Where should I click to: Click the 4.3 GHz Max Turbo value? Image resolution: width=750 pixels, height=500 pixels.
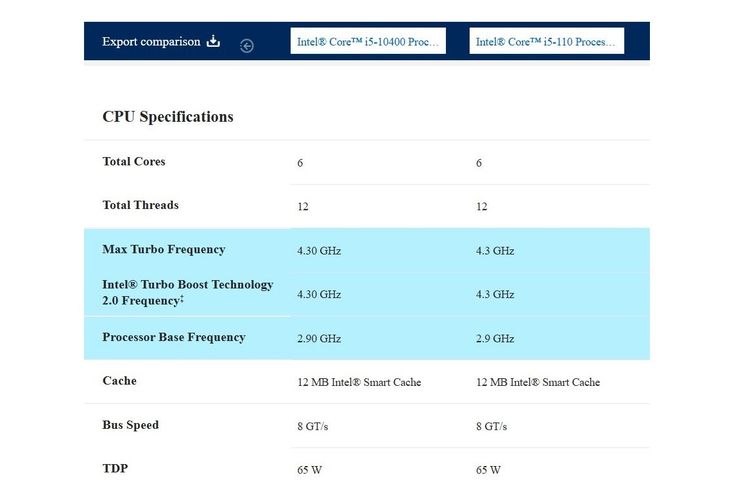pyautogui.click(x=495, y=251)
